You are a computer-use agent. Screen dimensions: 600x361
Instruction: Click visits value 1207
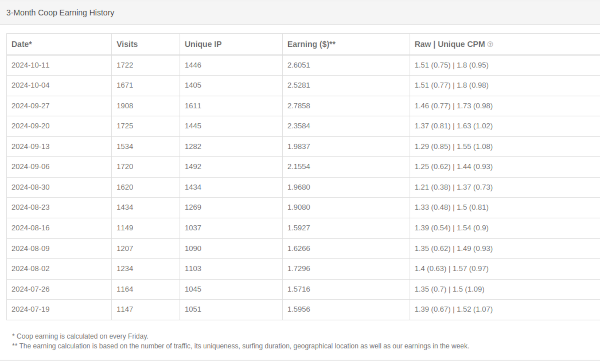125,248
